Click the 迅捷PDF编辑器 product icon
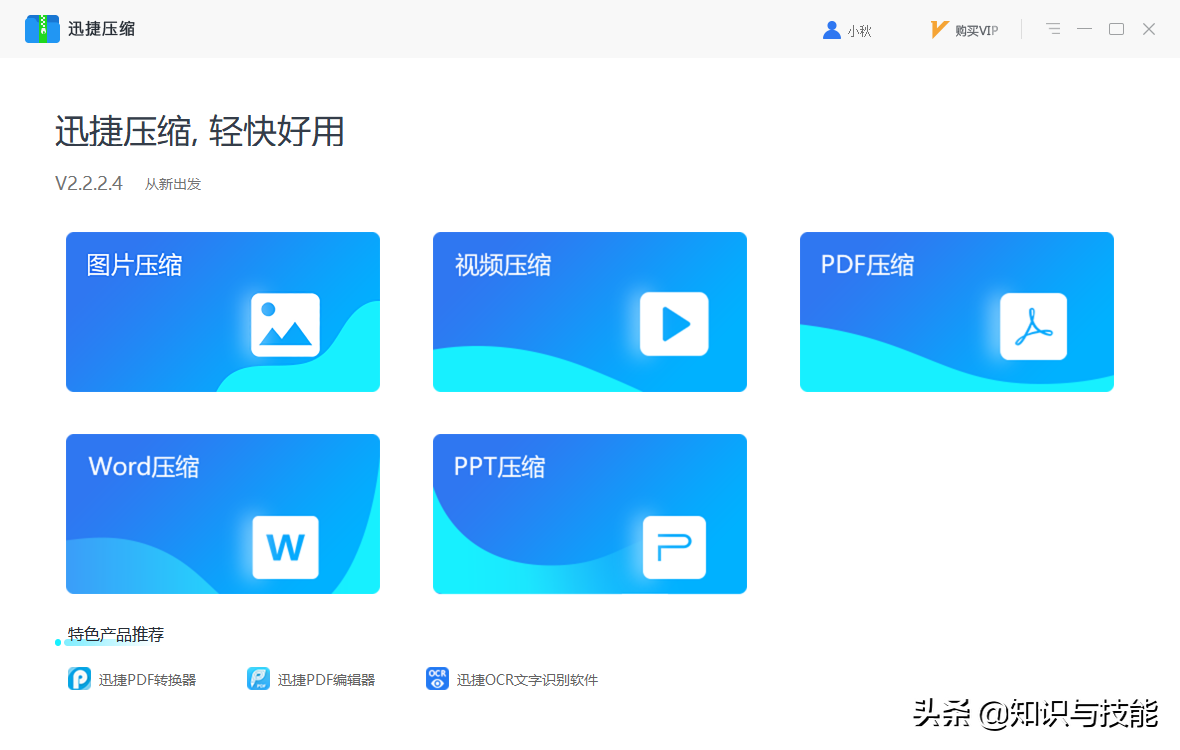This screenshot has height=750, width=1180. pyautogui.click(x=258, y=679)
